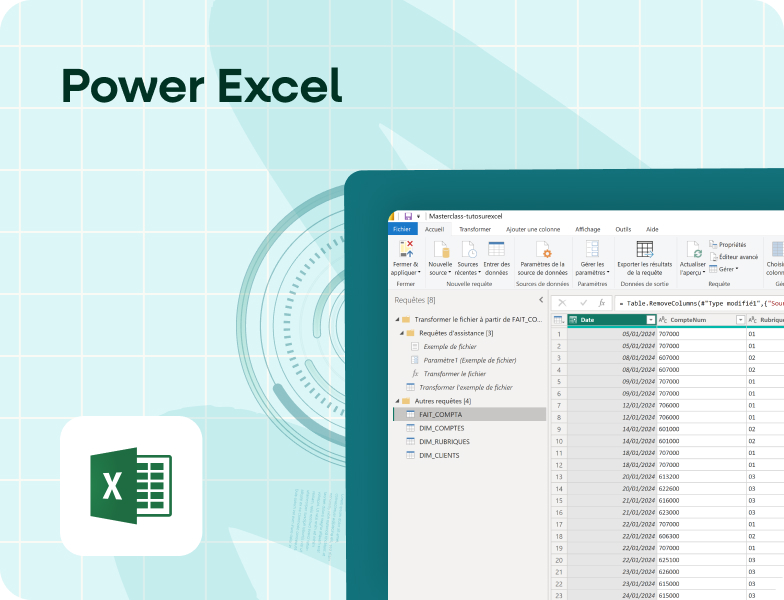The image size is (784, 600).
Task: Click the Rubrique column type icon
Action: click(752, 320)
